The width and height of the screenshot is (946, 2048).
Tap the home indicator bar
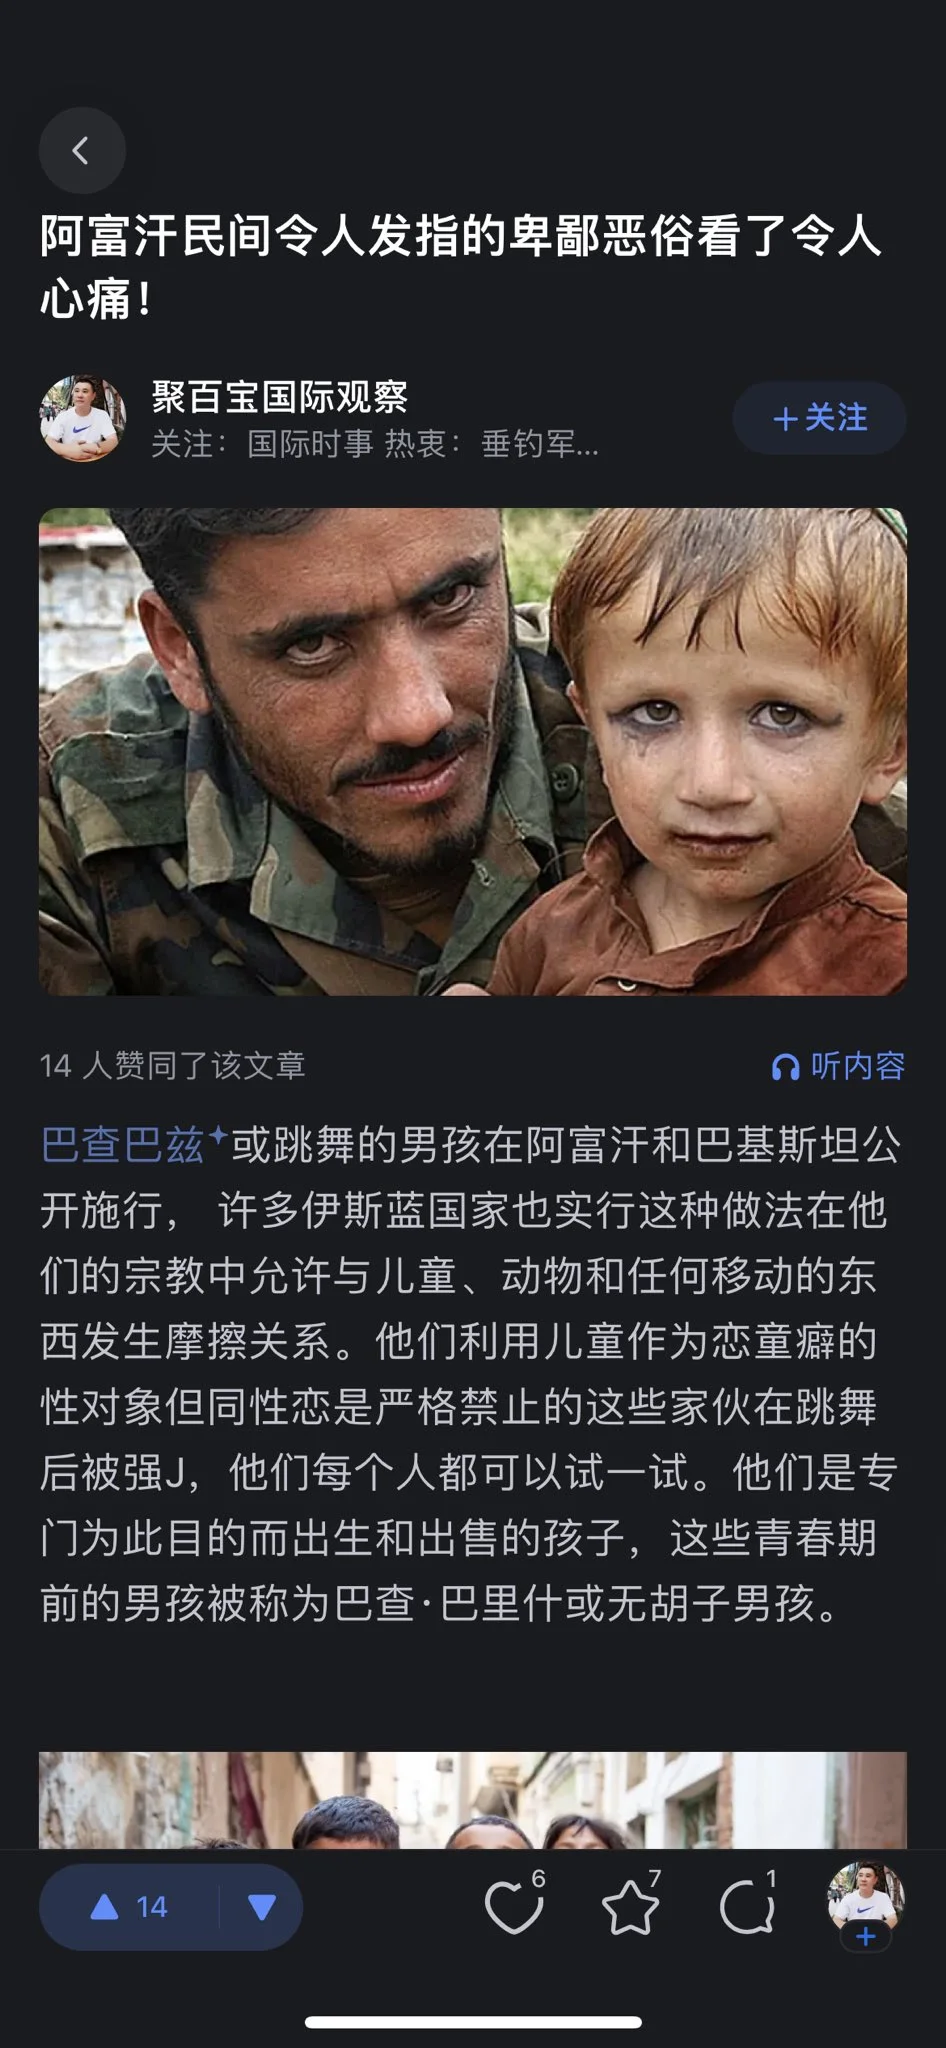point(473,2022)
